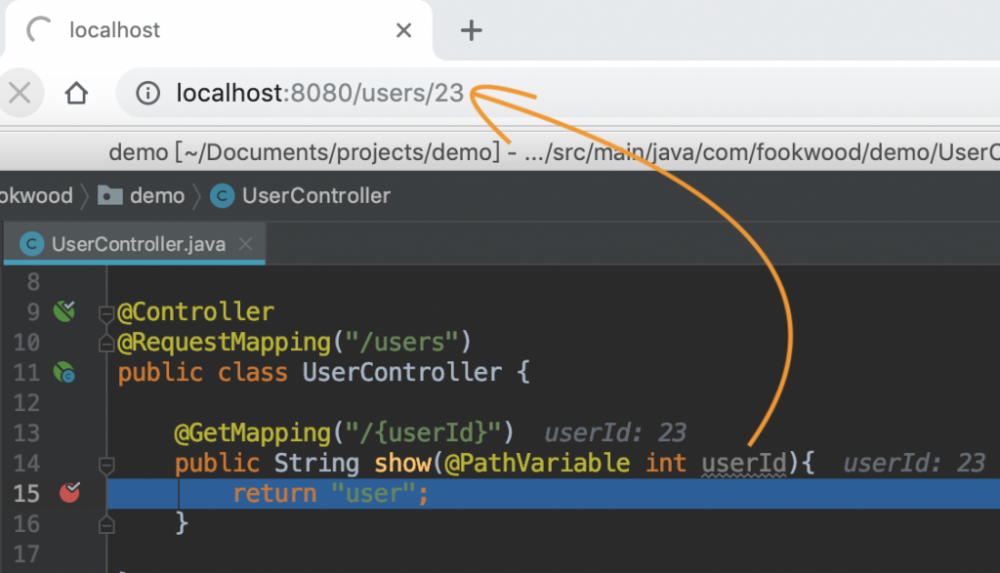This screenshot has width=1000, height=573.
Task: Click the demo folder icon in breadcrumbs
Action: coord(110,195)
